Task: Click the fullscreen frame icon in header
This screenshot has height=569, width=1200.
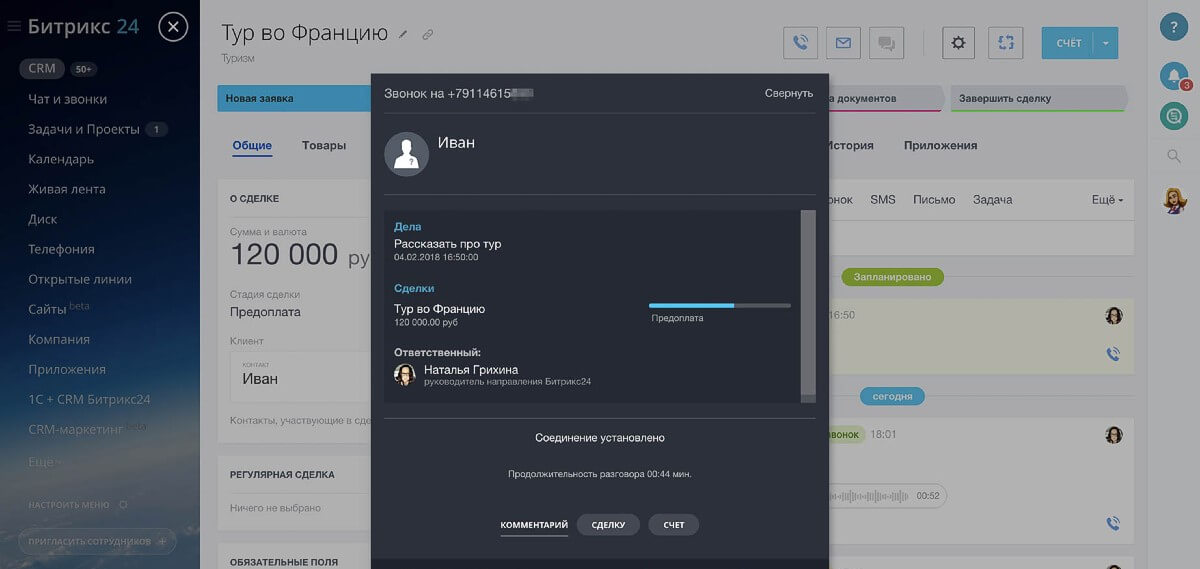Action: click(x=1005, y=43)
